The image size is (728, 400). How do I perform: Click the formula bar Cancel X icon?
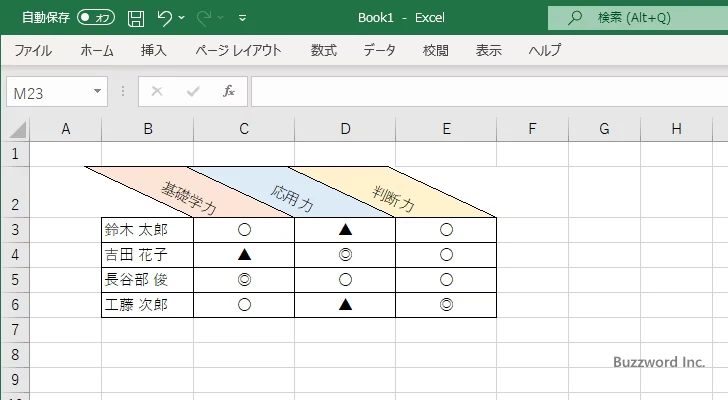point(157,91)
